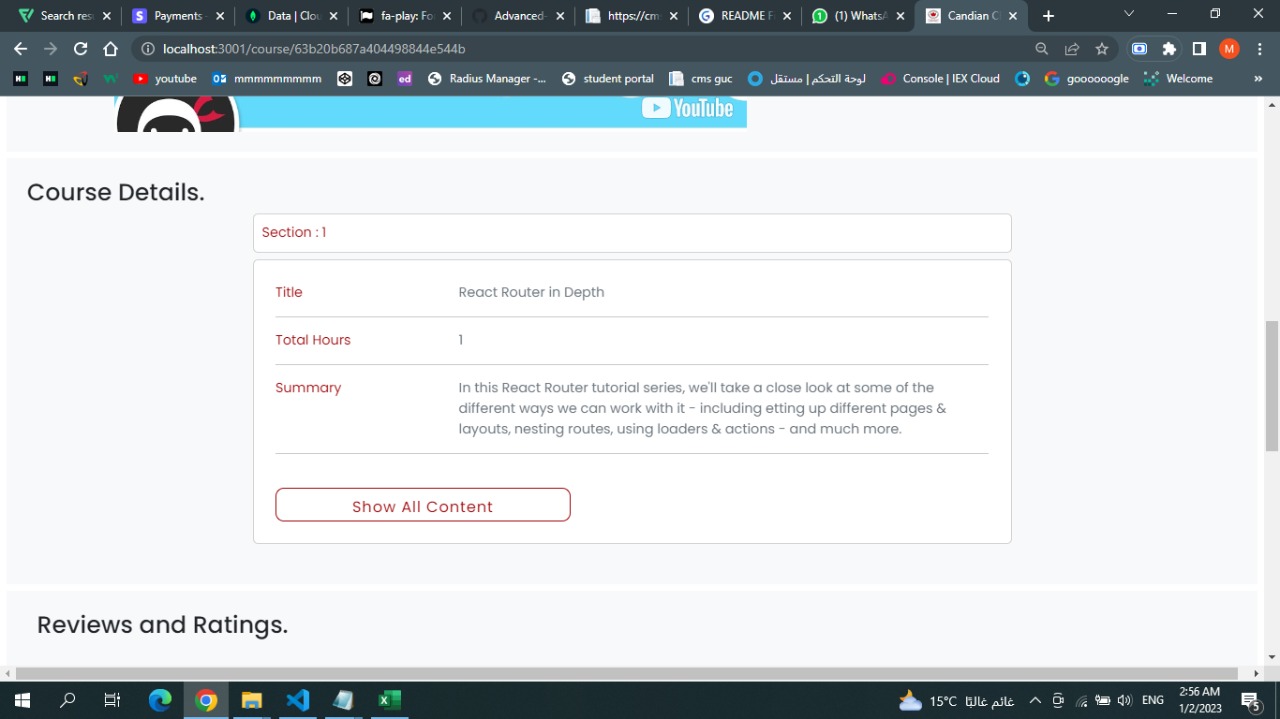Expand the Section : 1 panel
Screen dimensions: 1280x719
coord(632,232)
